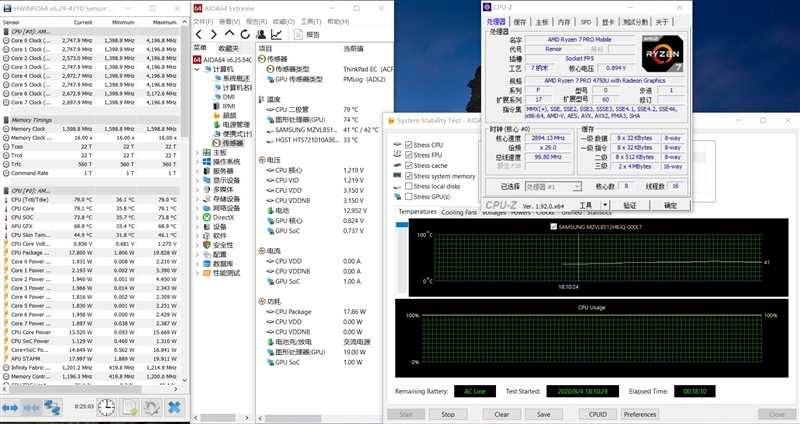Open the HWiNFO settings gear icon
800x424 pixels.
151,407
